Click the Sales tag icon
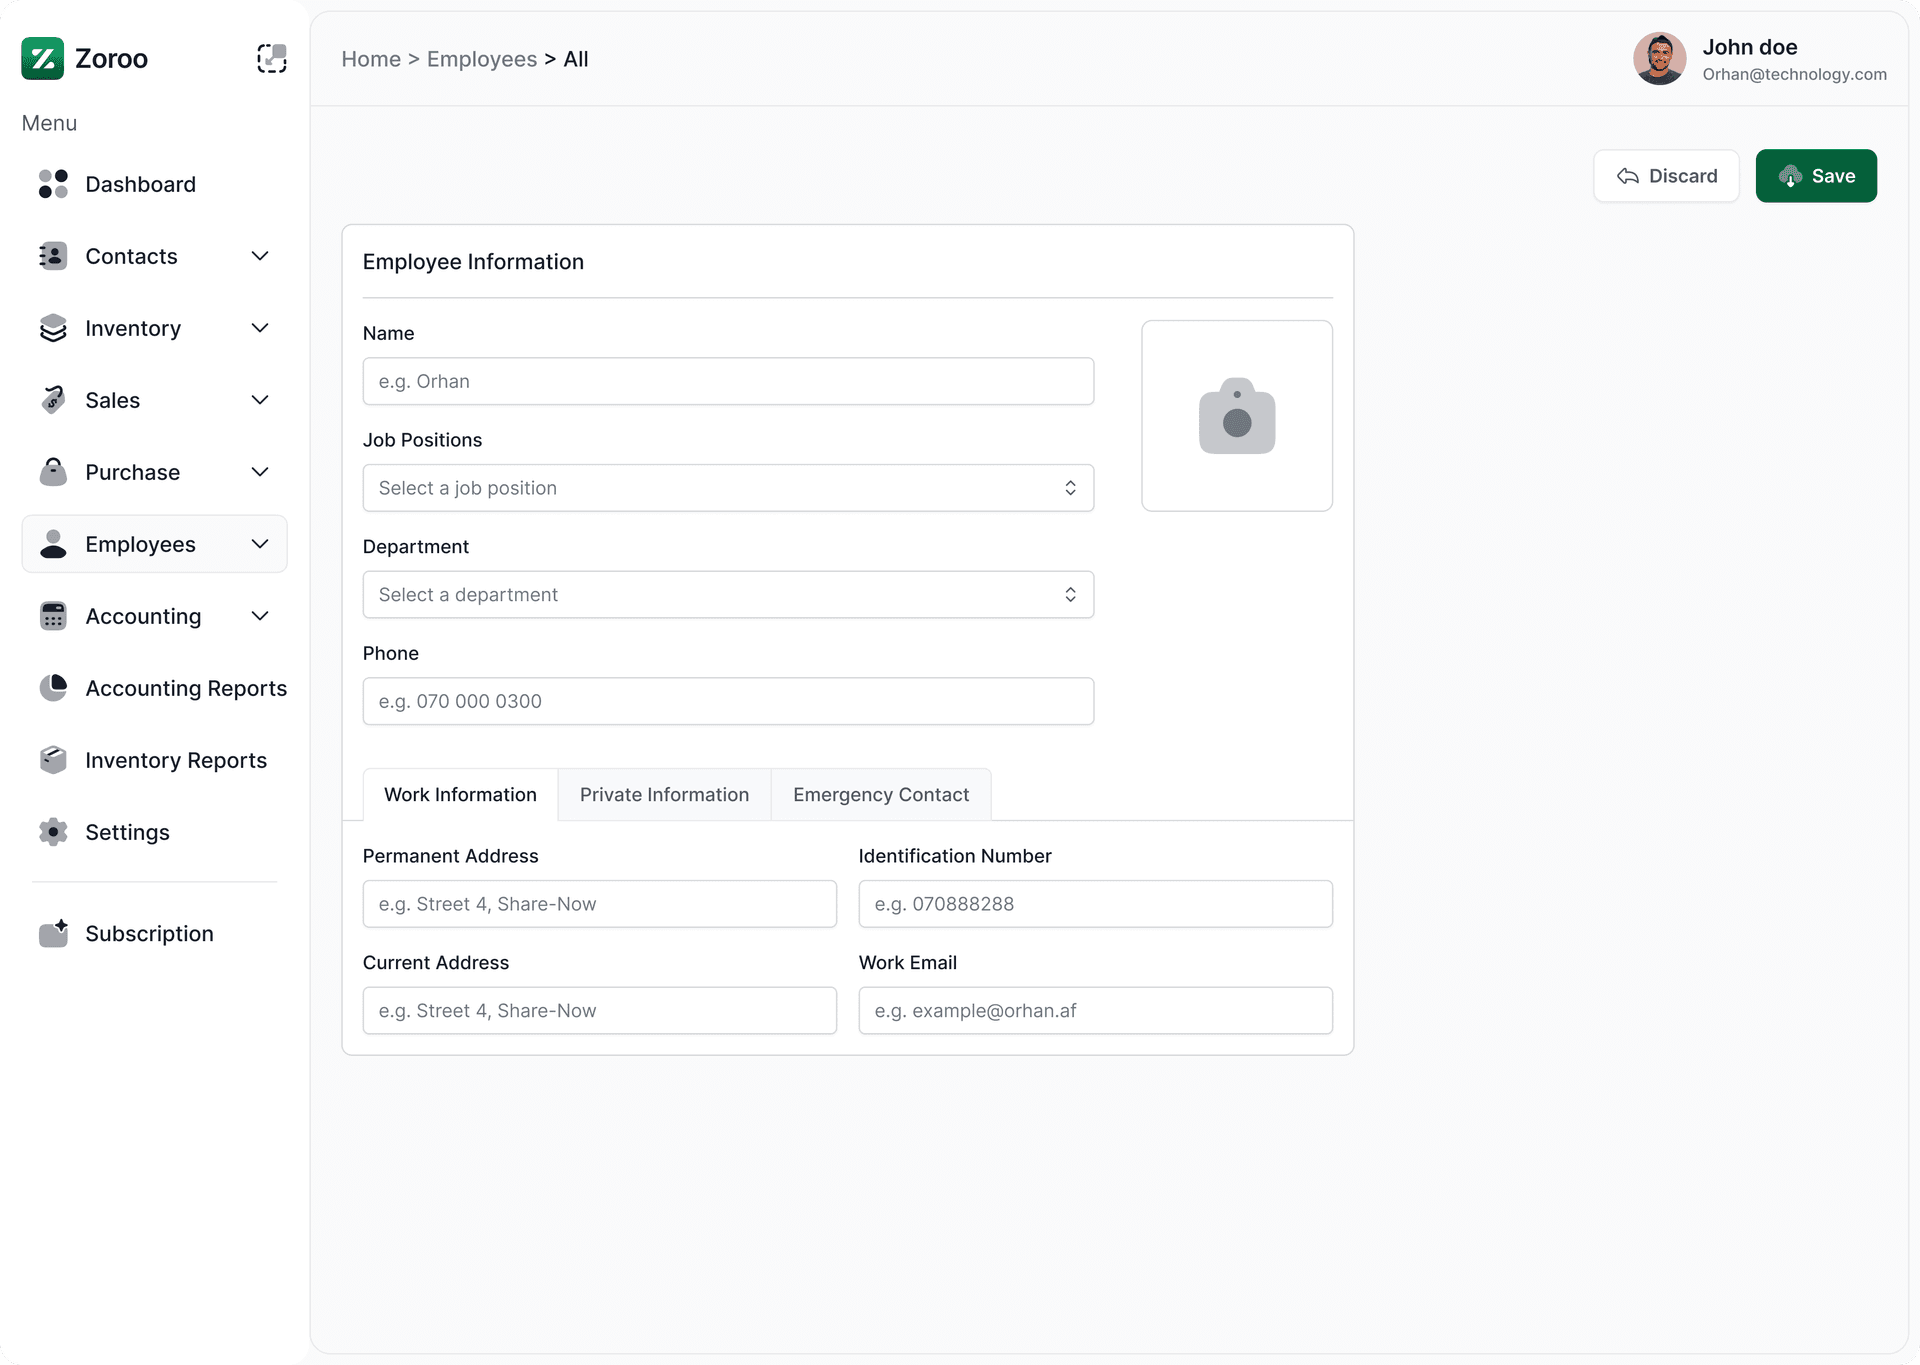This screenshot has height=1365, width=1920. [x=53, y=400]
